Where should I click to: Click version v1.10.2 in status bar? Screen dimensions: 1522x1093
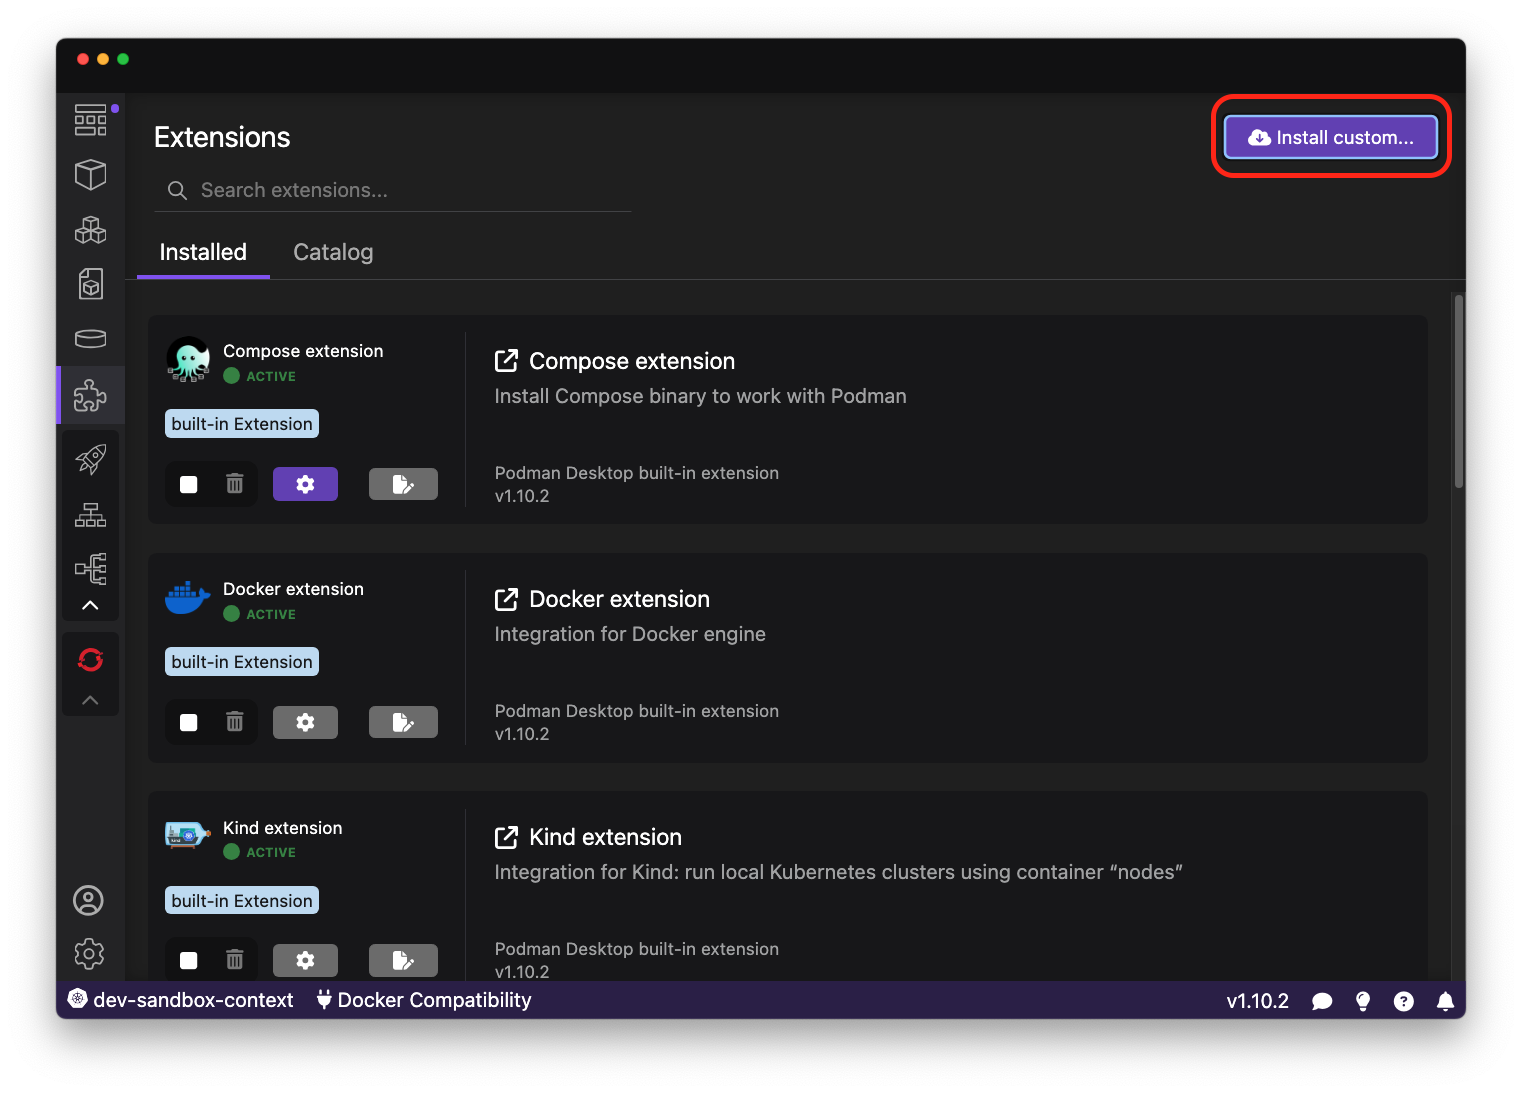point(1257,1001)
